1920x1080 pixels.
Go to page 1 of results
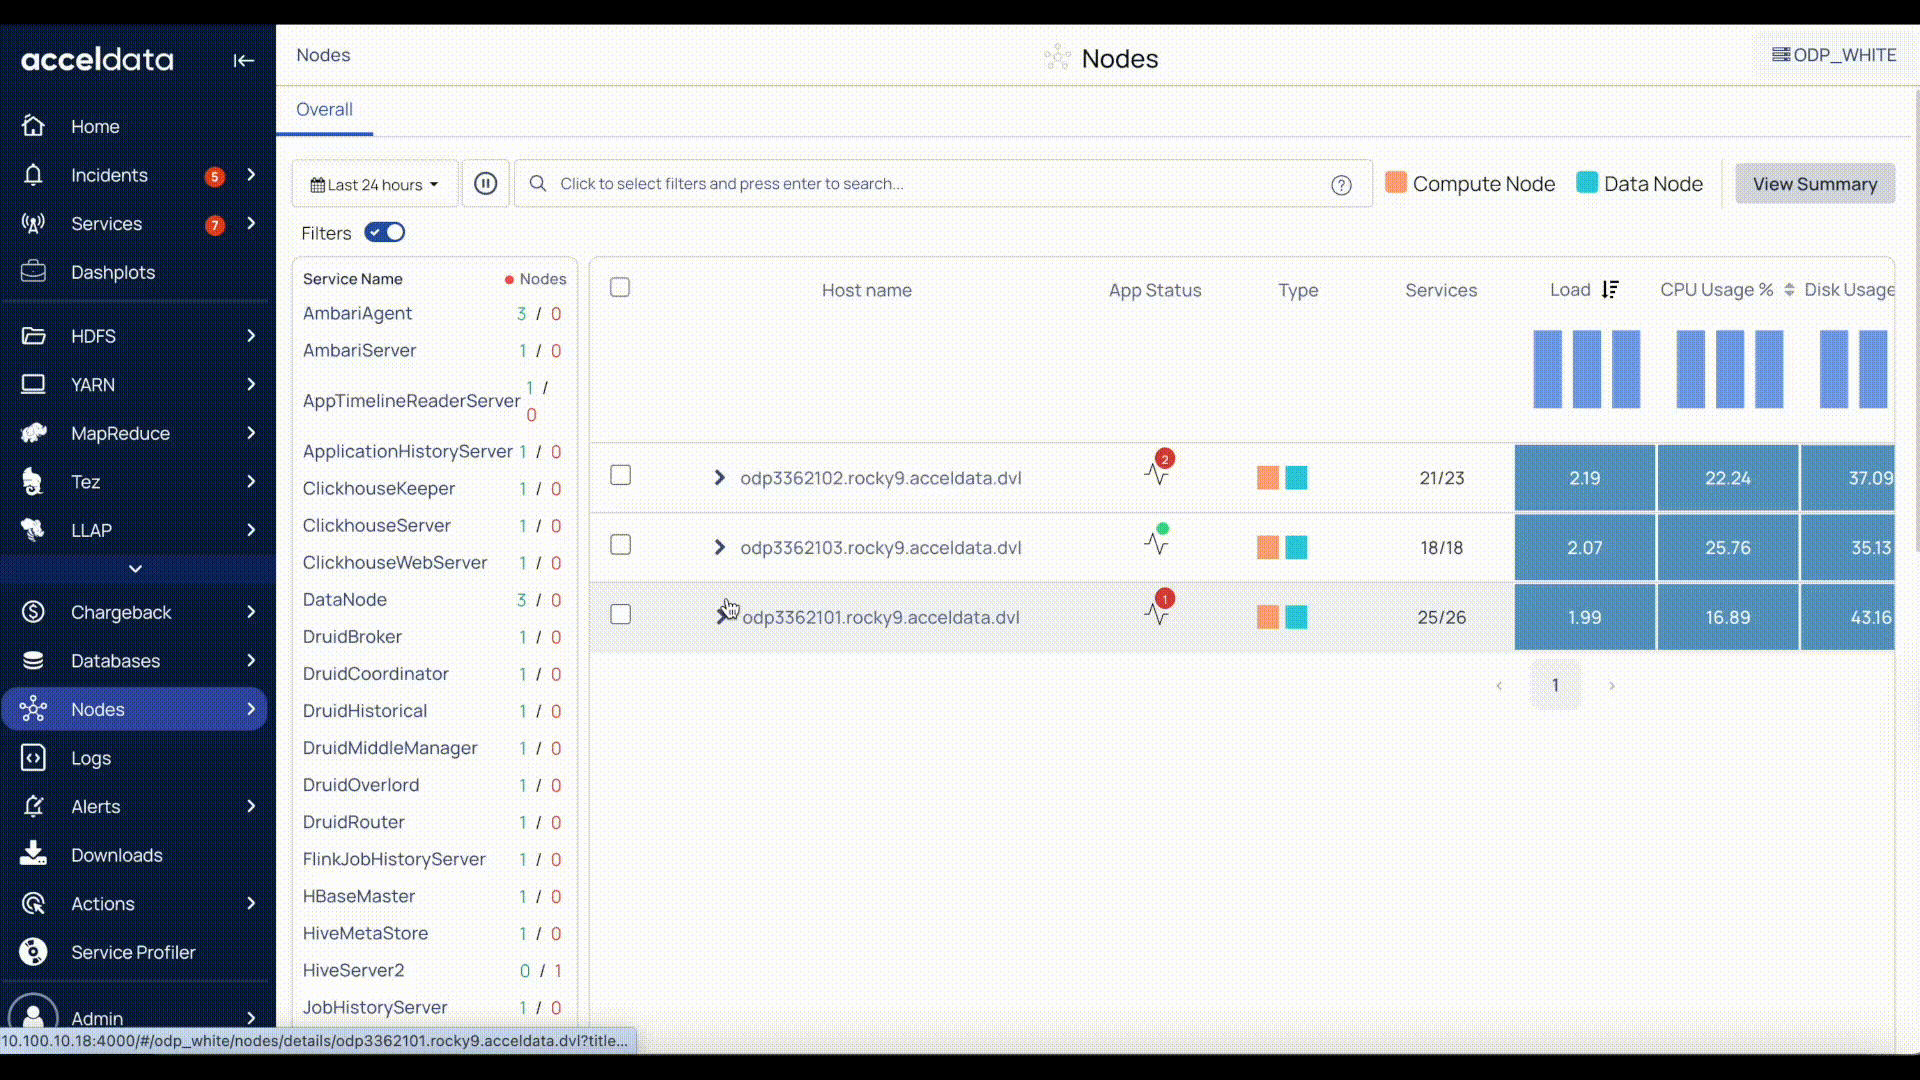click(x=1555, y=685)
